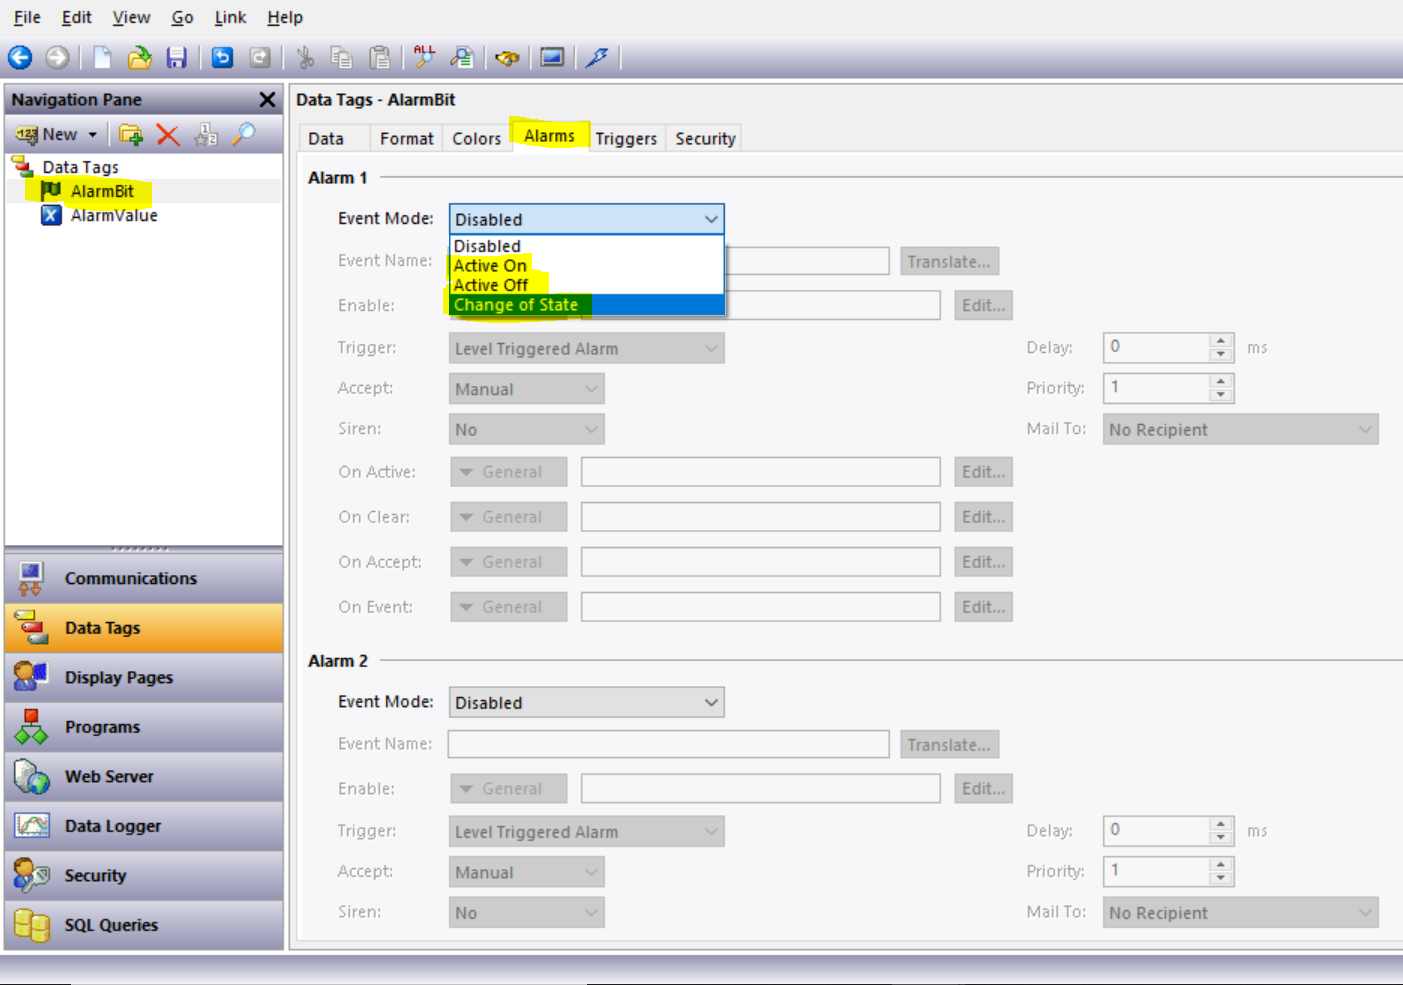Switch to the Alarms tab
This screenshot has width=1403, height=985.
click(x=550, y=136)
